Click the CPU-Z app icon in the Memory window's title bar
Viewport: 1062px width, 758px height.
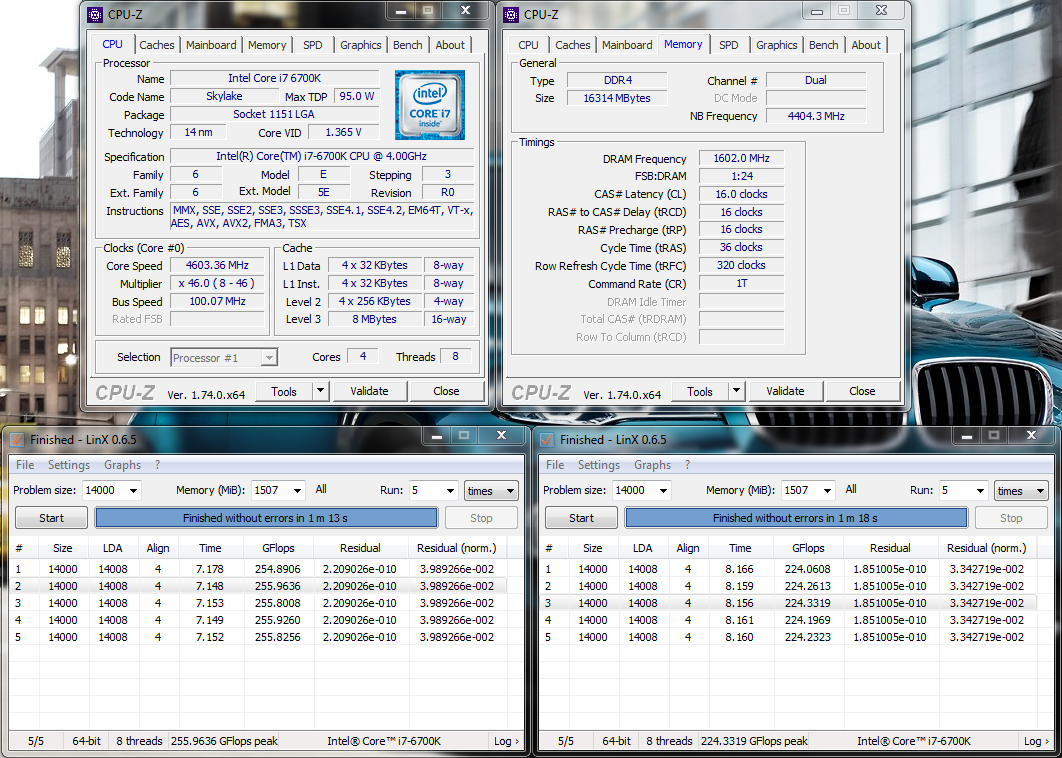tap(511, 14)
